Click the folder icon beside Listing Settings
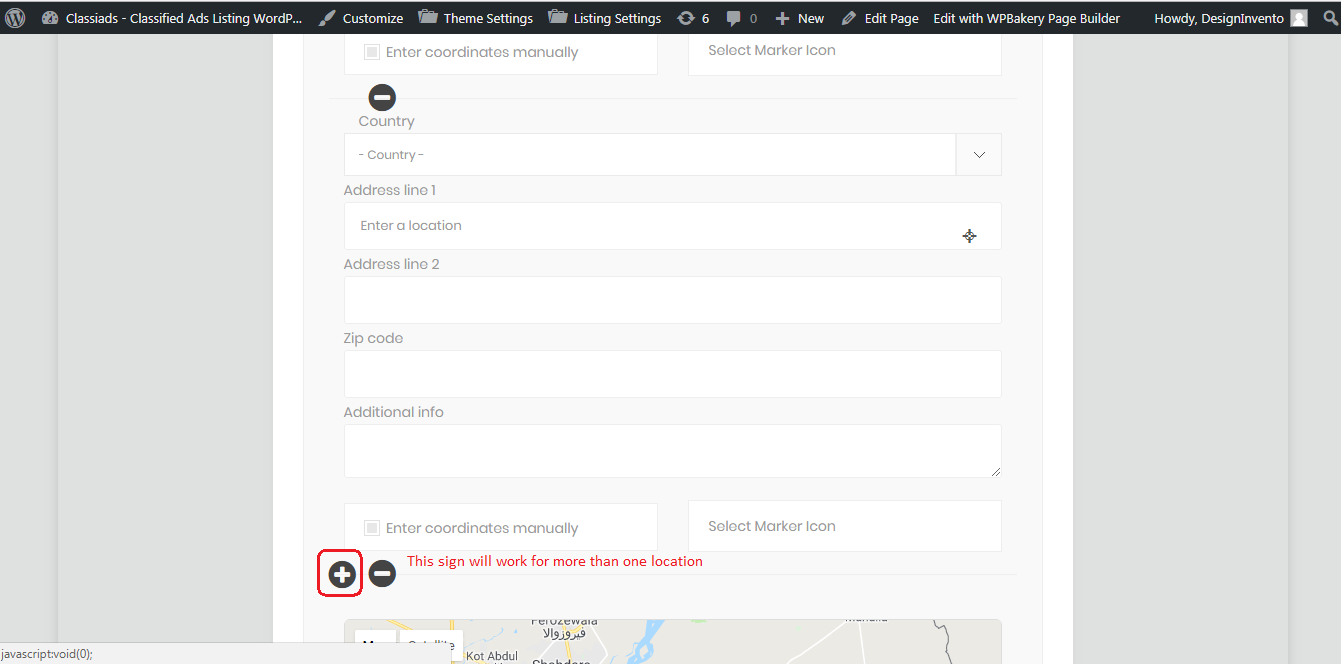 [x=557, y=17]
